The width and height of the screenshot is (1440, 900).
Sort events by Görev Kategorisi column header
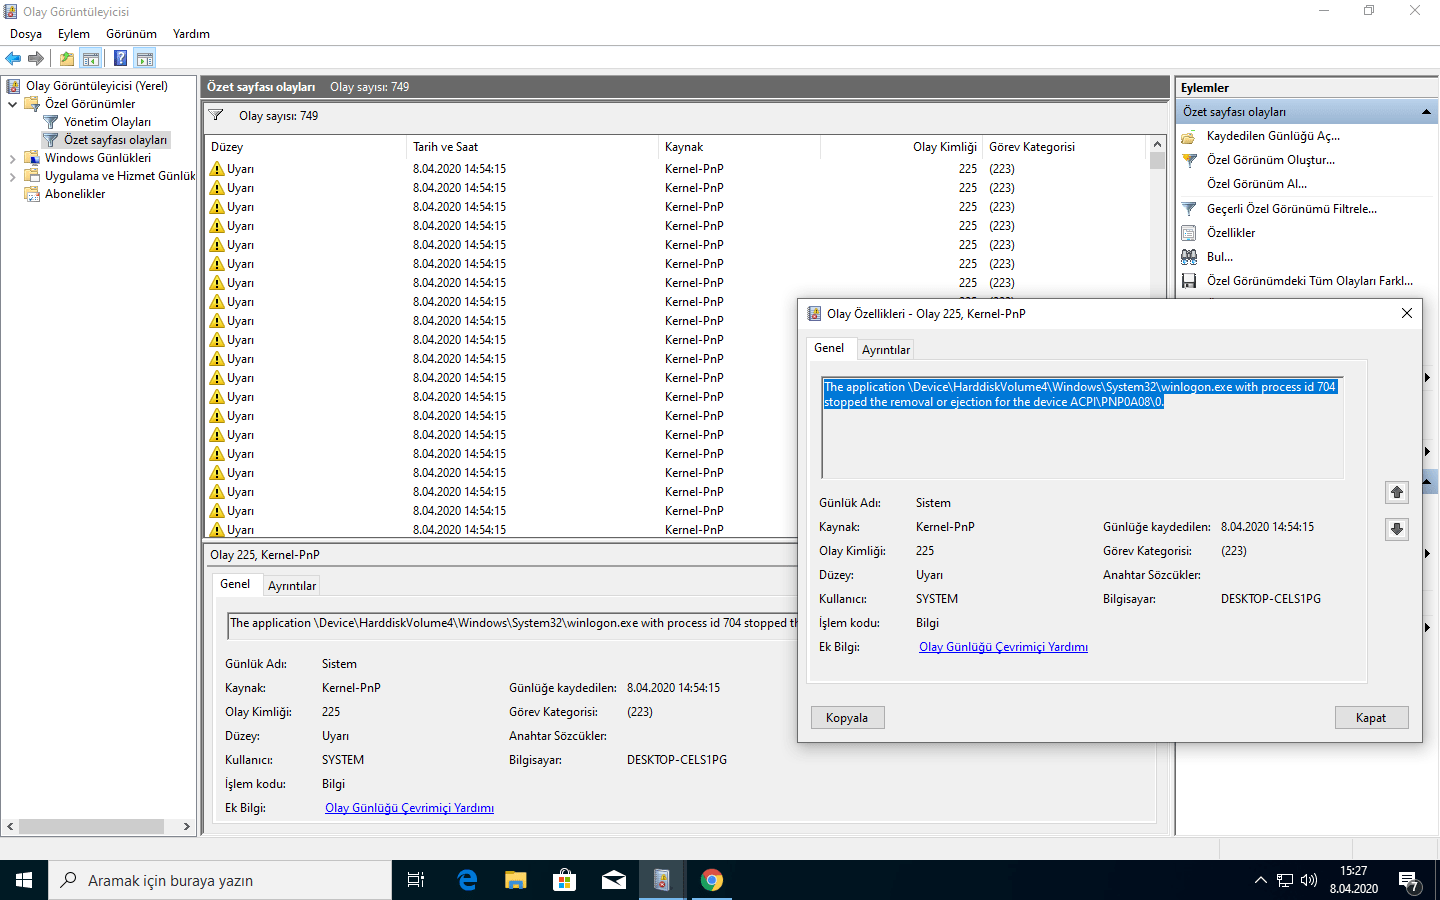1065,147
